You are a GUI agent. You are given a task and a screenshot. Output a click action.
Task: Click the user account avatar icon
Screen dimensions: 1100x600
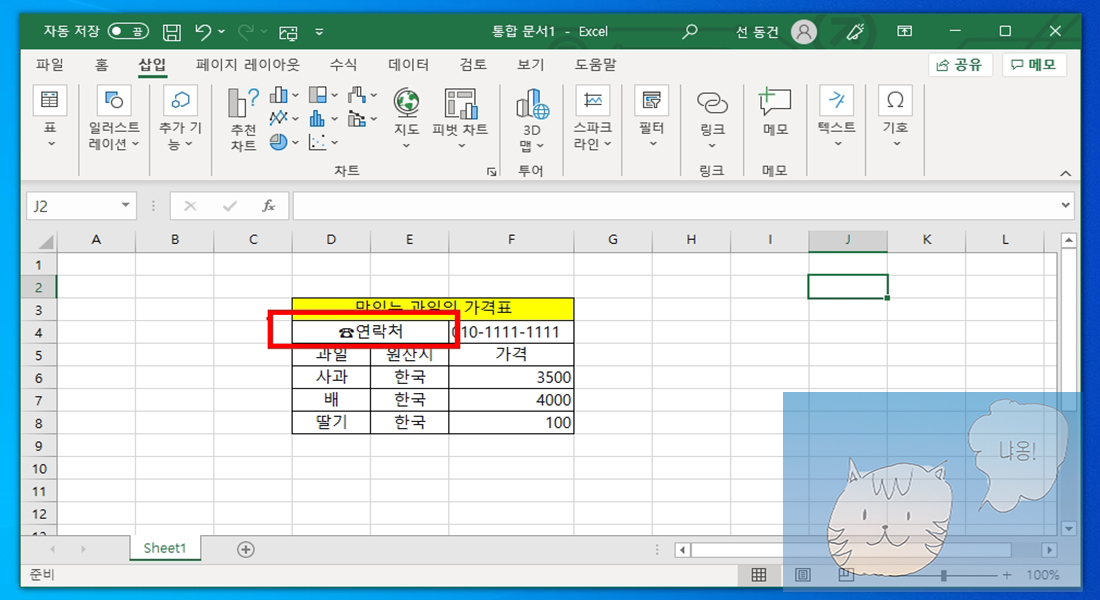tap(804, 32)
